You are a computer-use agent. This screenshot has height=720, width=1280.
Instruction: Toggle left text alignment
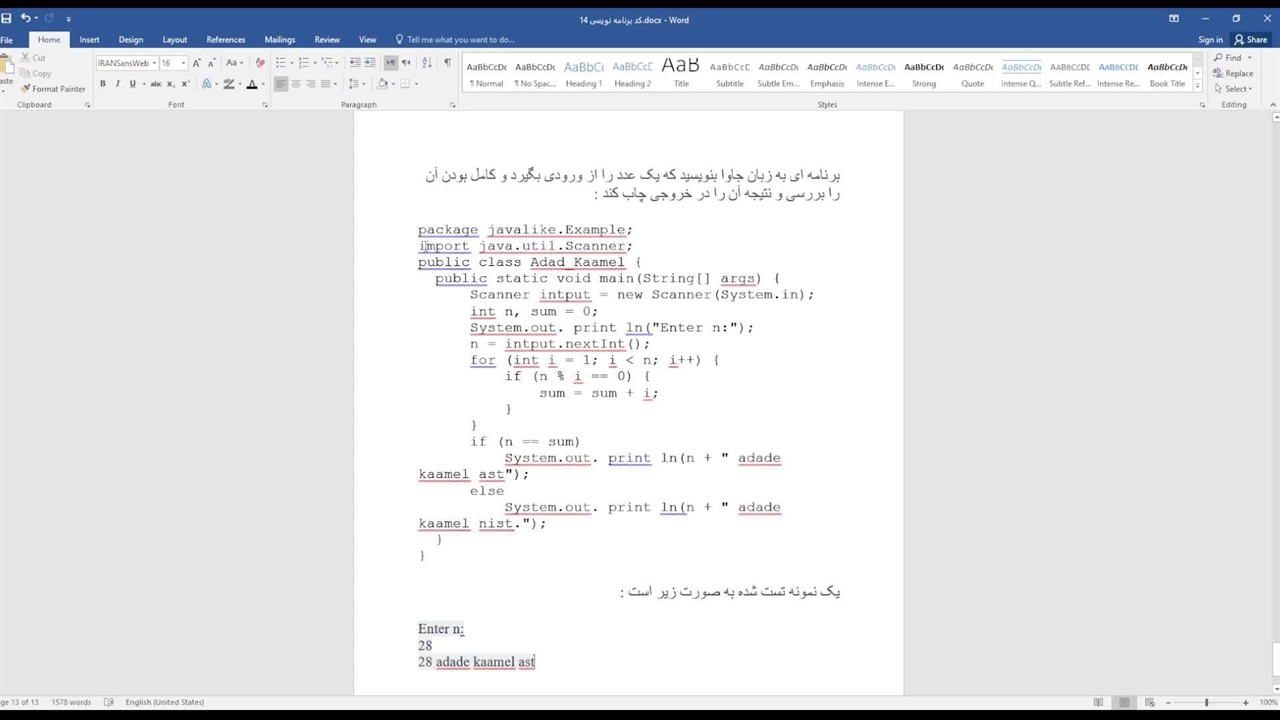281,84
